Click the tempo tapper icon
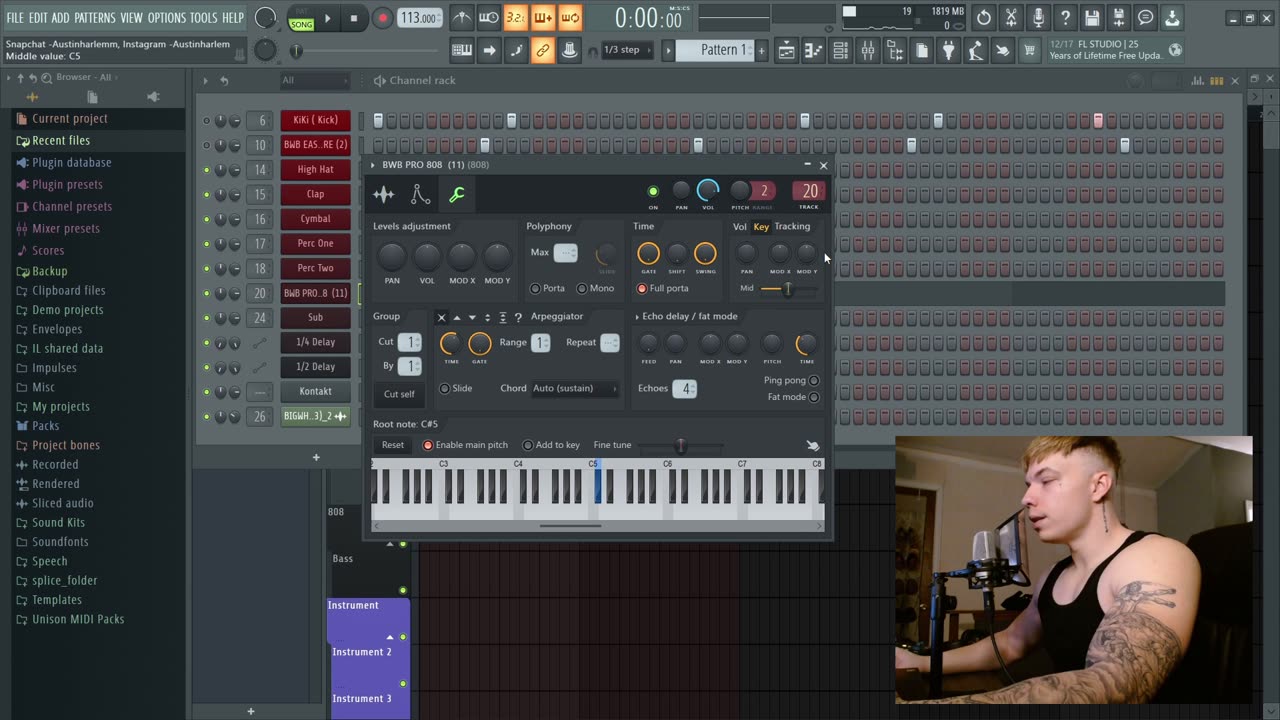 click(976, 50)
